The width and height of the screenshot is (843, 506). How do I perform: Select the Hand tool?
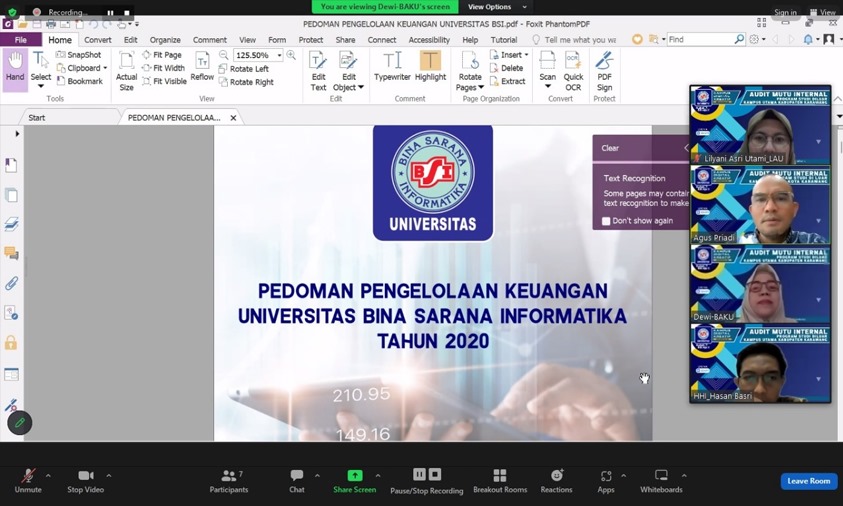15,67
